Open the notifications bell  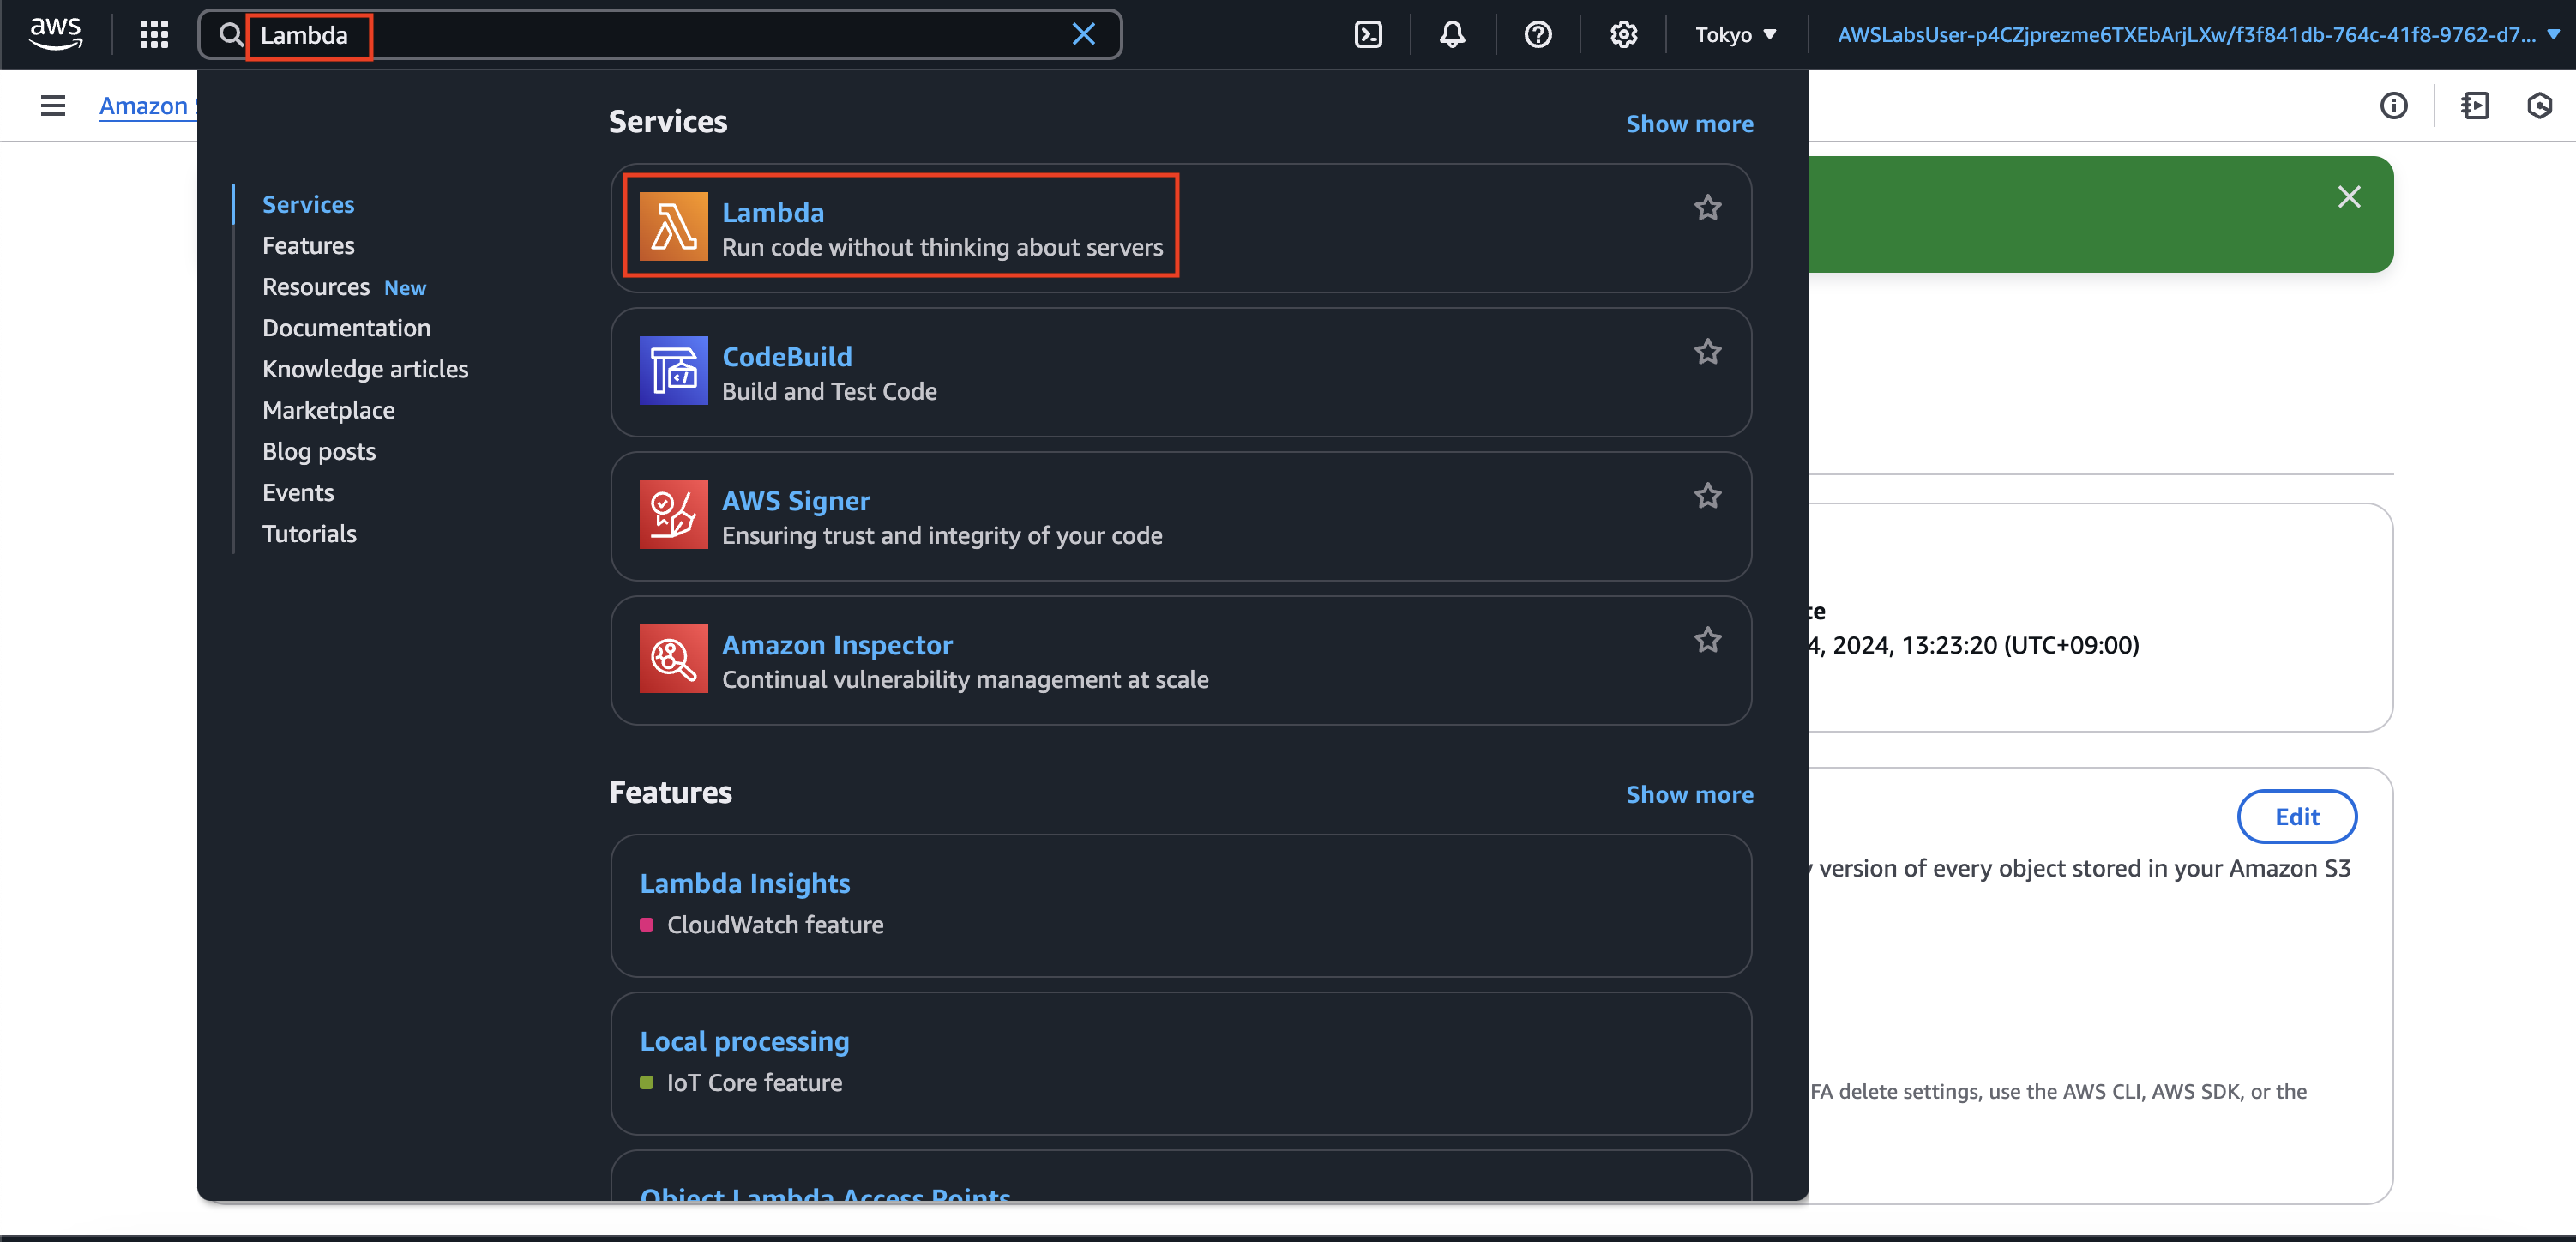click(x=1452, y=35)
